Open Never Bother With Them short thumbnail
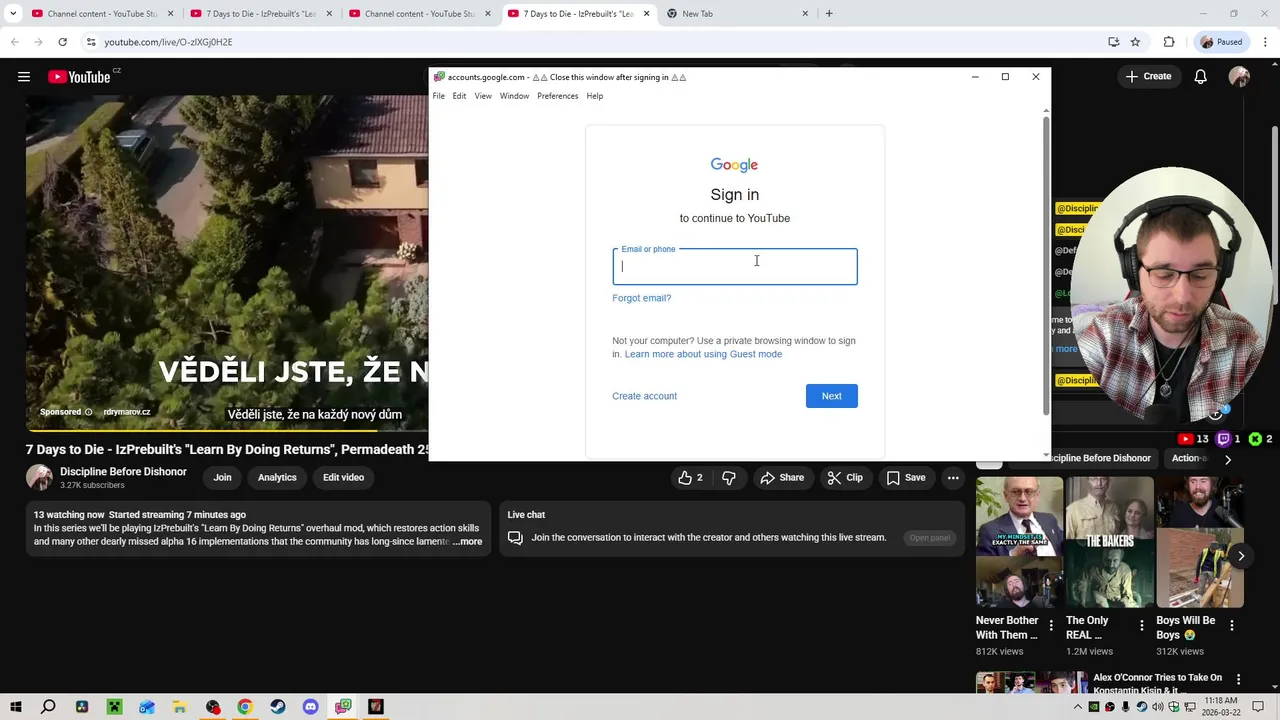 1019,542
